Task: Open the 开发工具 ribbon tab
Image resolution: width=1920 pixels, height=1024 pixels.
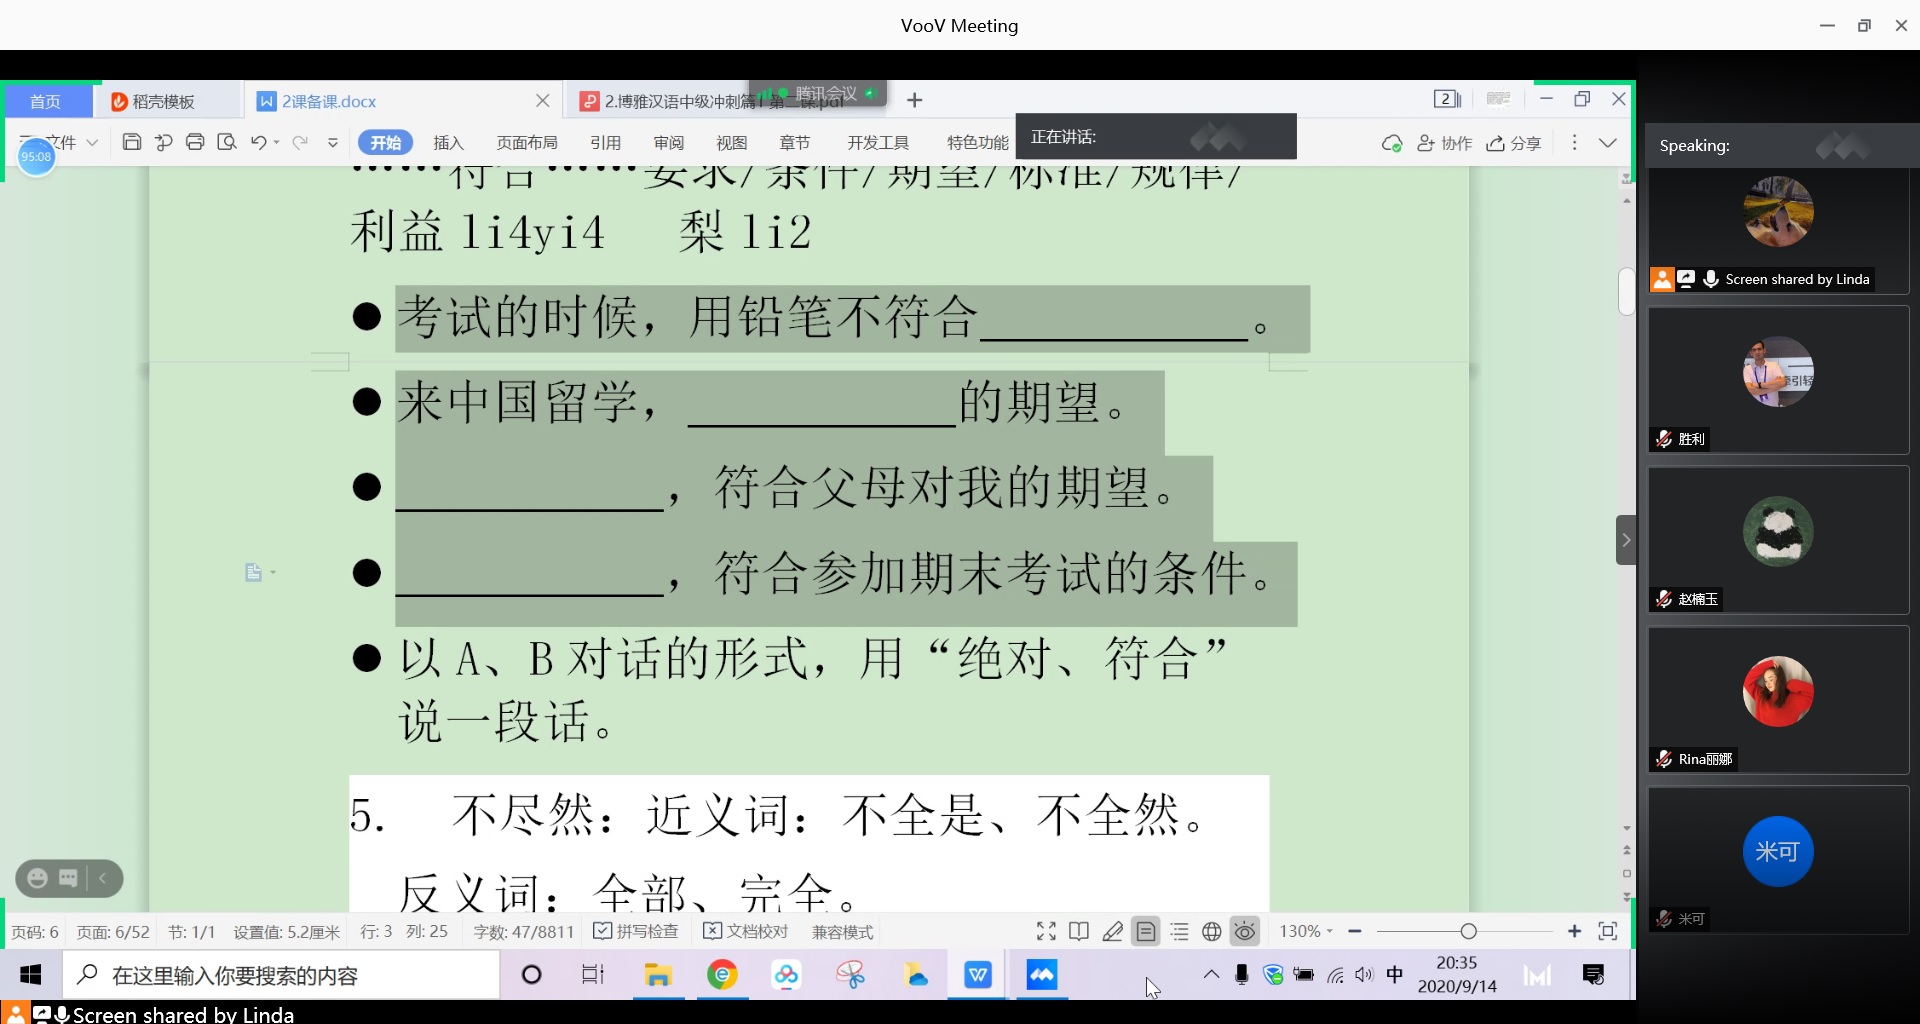Action: click(878, 143)
